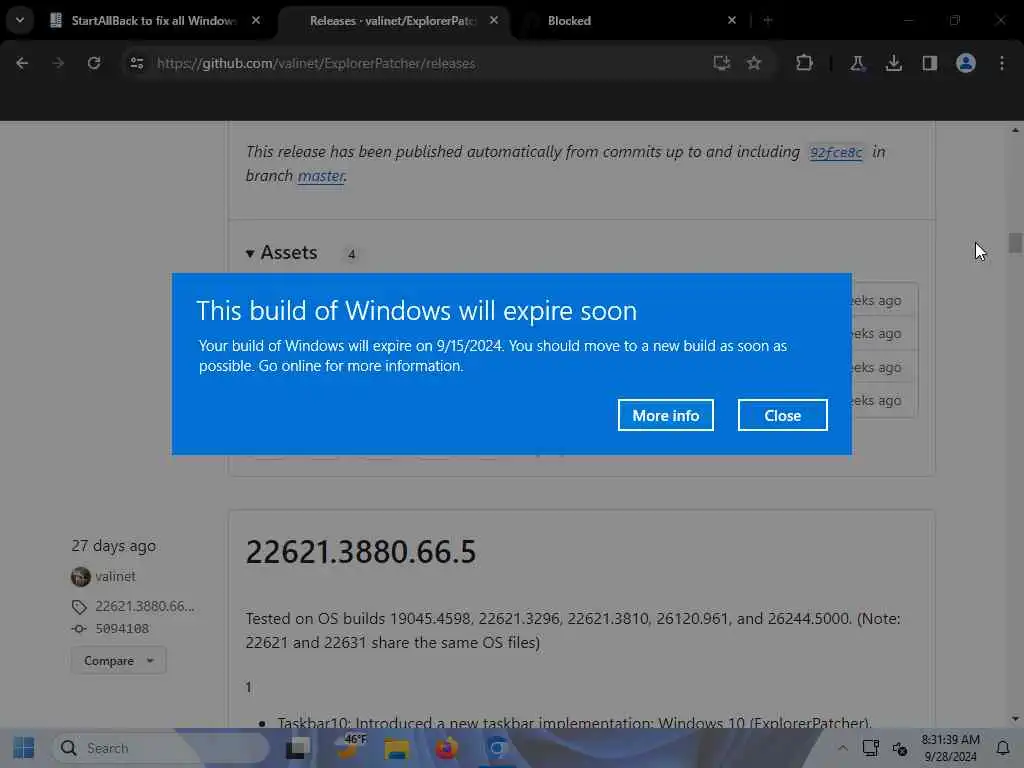The image size is (1024, 768).
Task: Open the tab search dropdown arrow
Action: pyautogui.click(x=20, y=20)
